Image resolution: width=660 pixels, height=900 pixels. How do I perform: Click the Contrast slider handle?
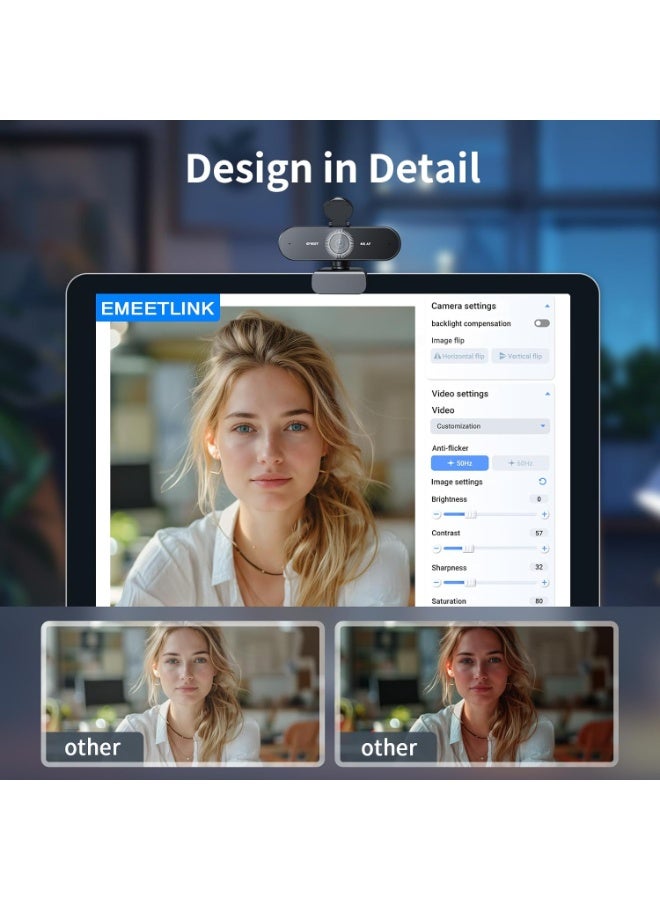467,549
